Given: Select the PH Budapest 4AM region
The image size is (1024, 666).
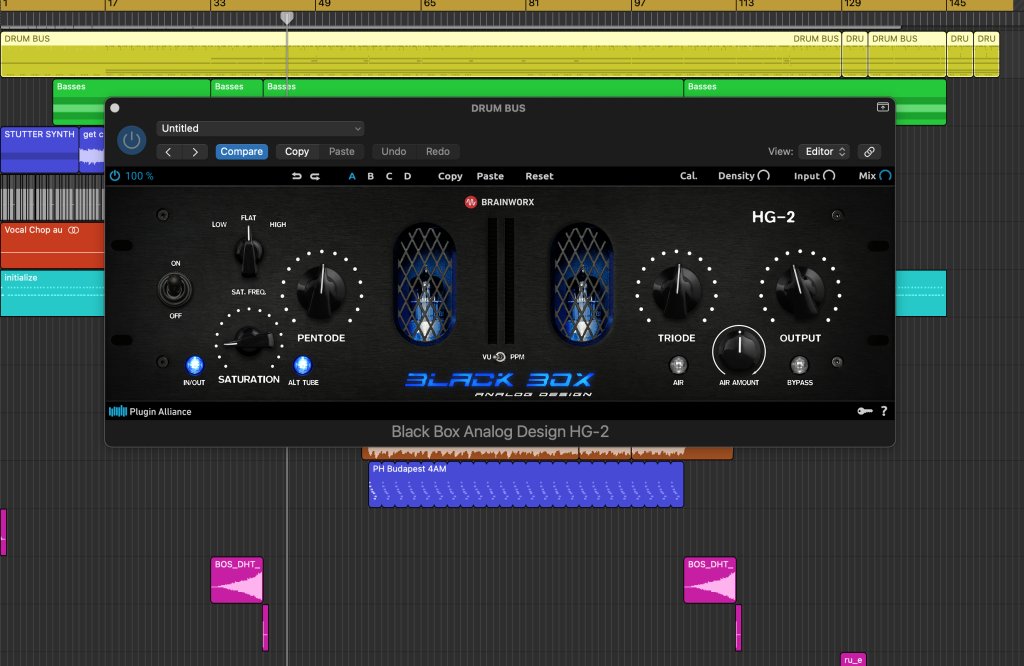Looking at the screenshot, I should tap(526, 484).
